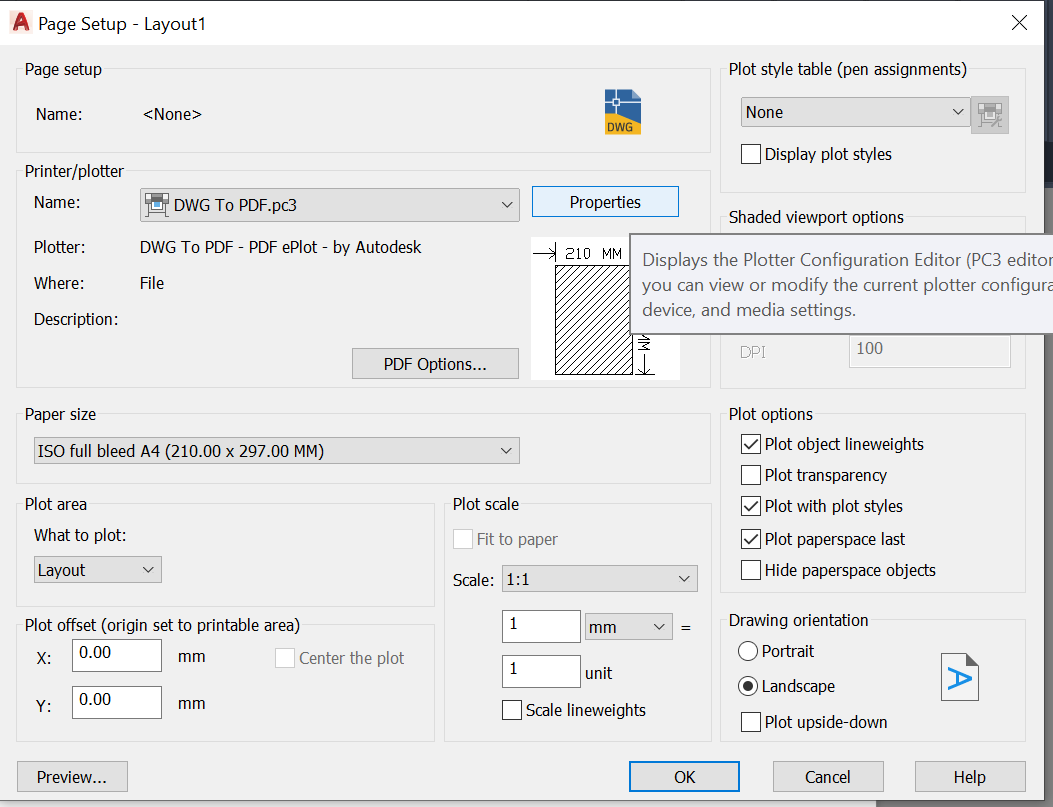Image resolution: width=1053 pixels, height=807 pixels.
Task: Click the plotter icon in the printer name box
Action: [157, 205]
